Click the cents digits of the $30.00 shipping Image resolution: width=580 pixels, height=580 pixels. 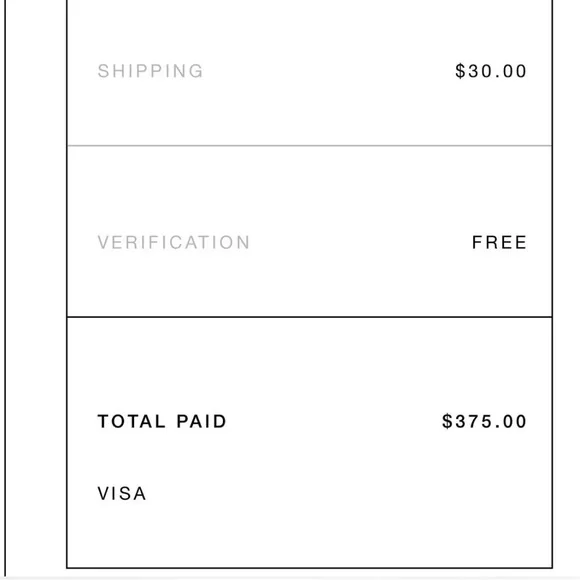coord(515,71)
